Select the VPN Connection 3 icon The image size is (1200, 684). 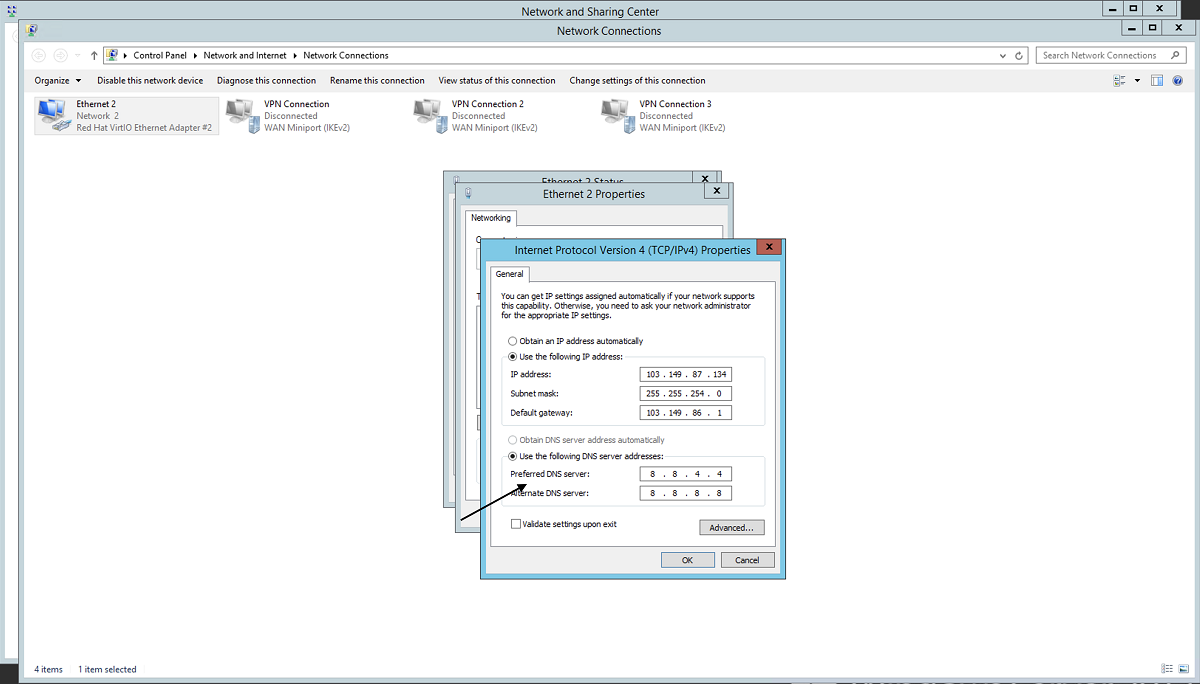(x=616, y=115)
